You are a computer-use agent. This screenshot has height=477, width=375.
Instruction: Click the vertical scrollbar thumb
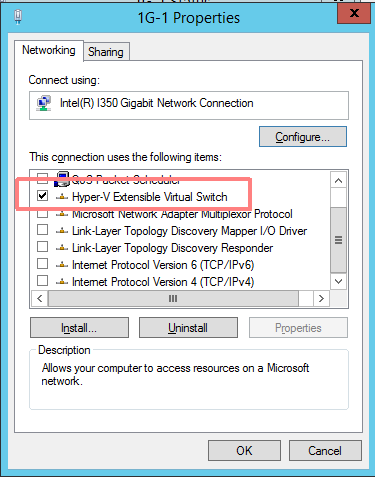point(339,240)
